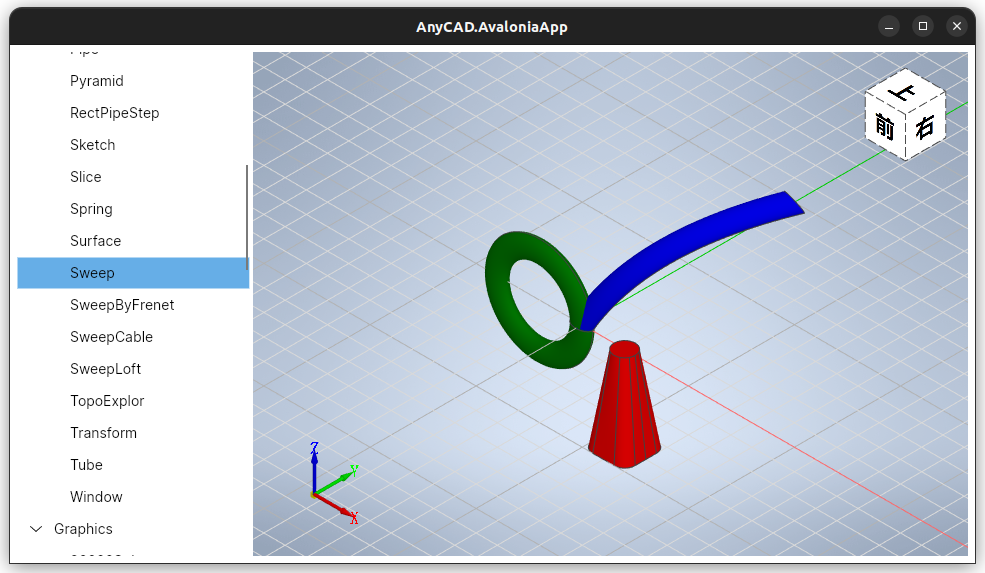
Task: Select the highlighted Sweep item
Action: (x=133, y=273)
